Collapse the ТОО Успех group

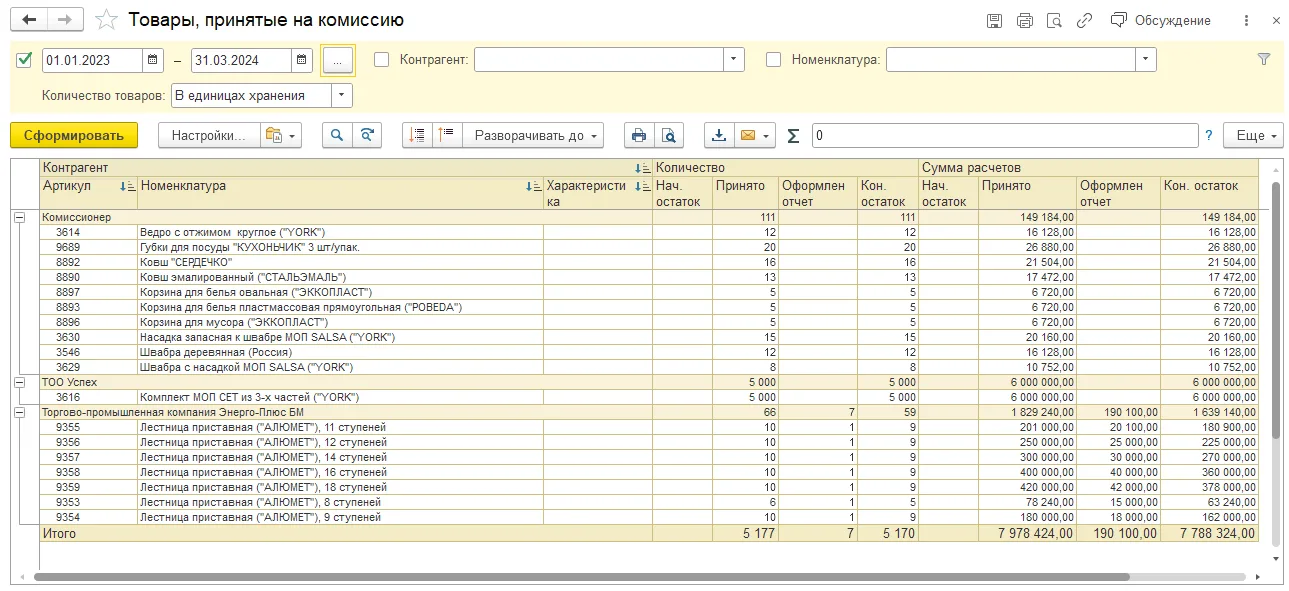[18, 382]
